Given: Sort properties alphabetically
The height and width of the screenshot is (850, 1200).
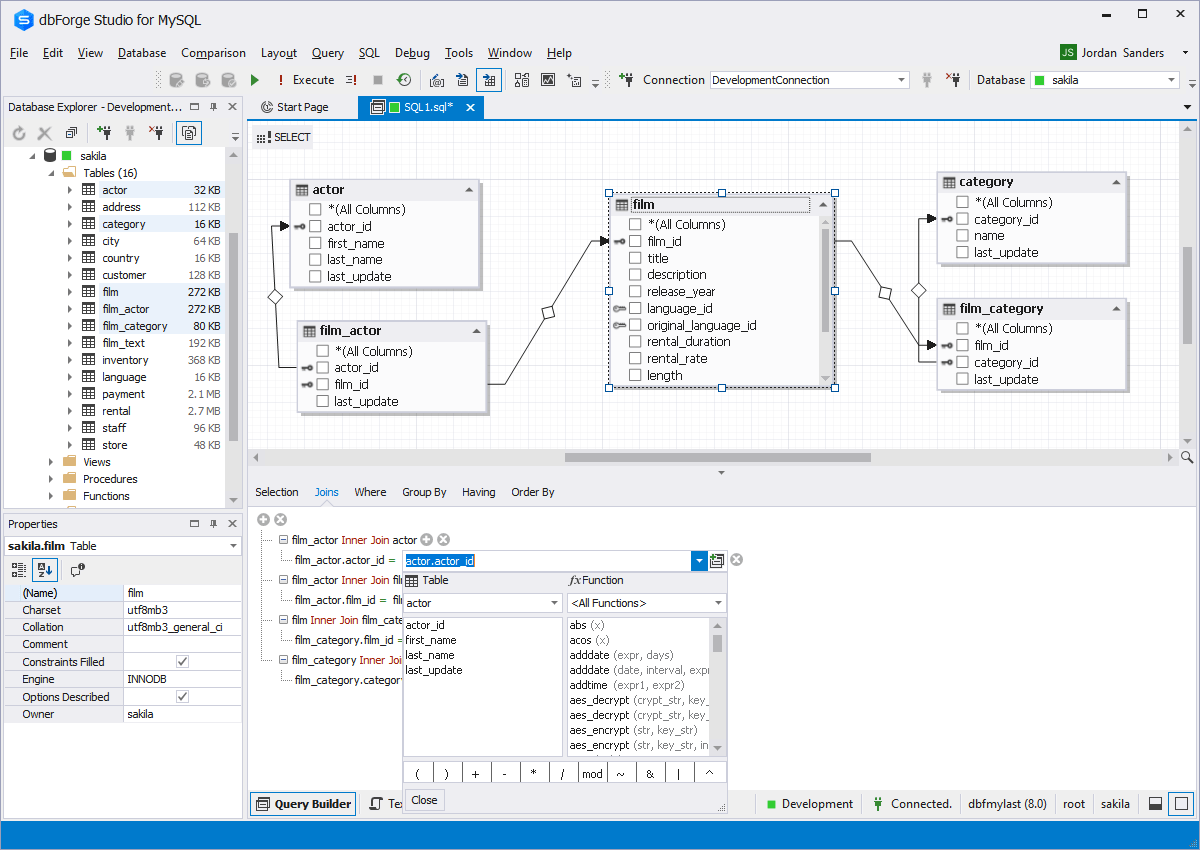Looking at the screenshot, I should (x=44, y=569).
